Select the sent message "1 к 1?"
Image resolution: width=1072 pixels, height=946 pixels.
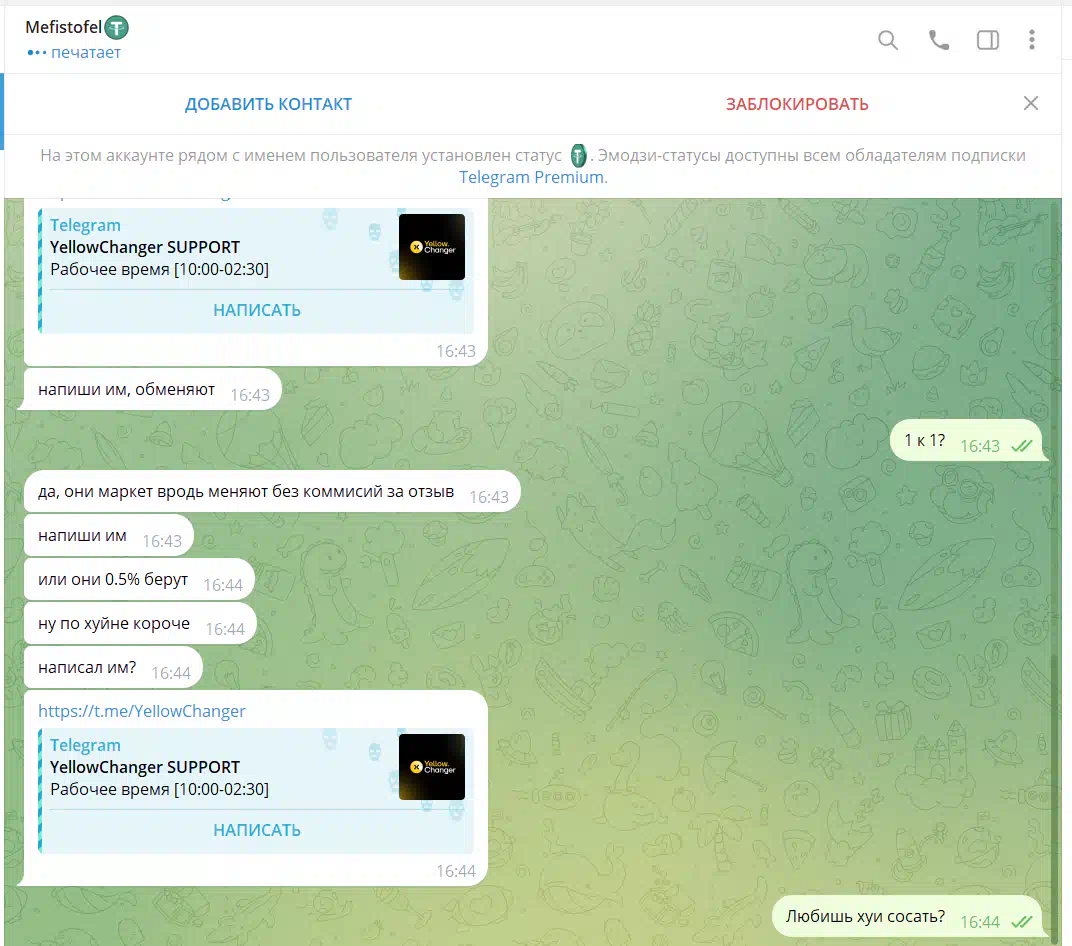[x=924, y=440]
